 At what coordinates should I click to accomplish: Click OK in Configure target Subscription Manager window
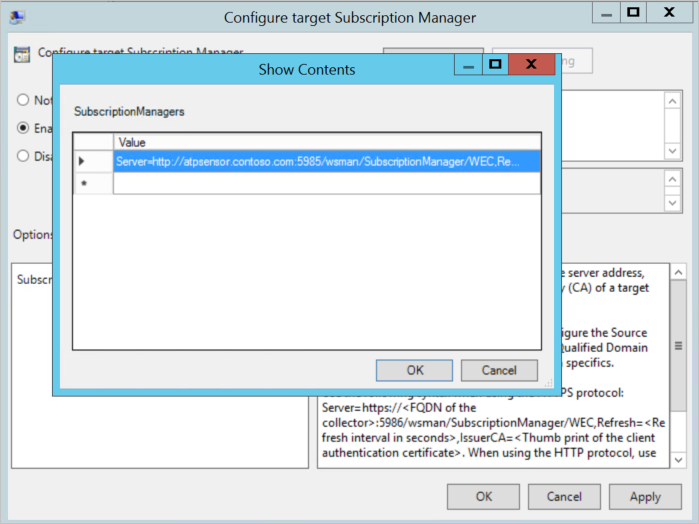point(483,496)
